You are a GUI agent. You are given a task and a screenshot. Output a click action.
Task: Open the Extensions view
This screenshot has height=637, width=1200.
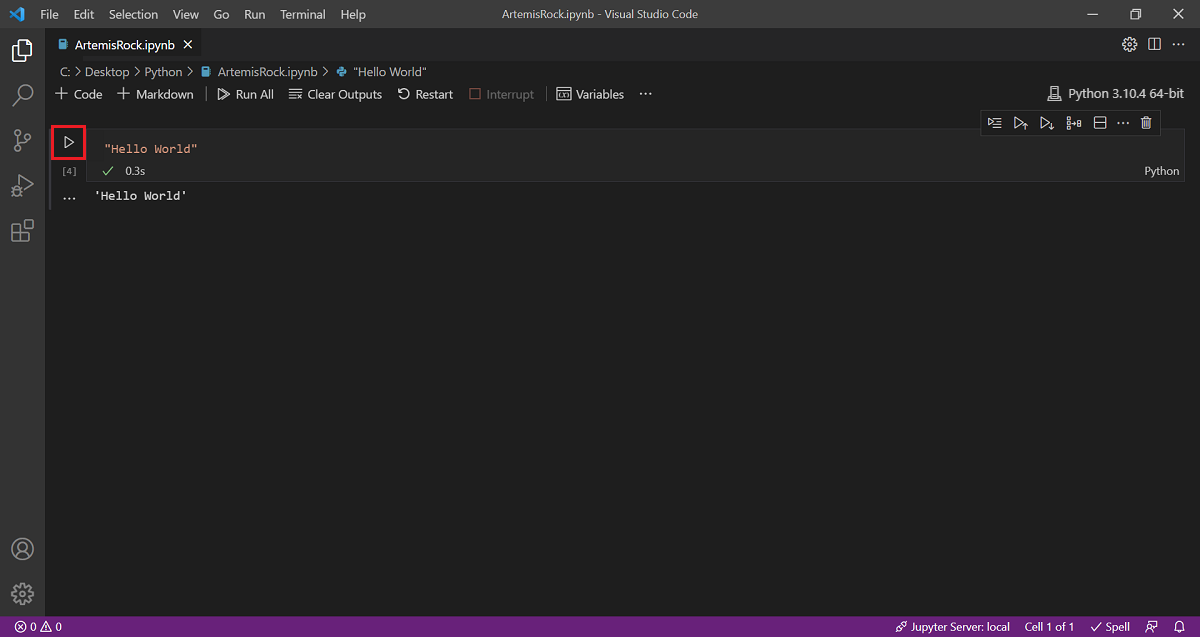pyautogui.click(x=22, y=231)
